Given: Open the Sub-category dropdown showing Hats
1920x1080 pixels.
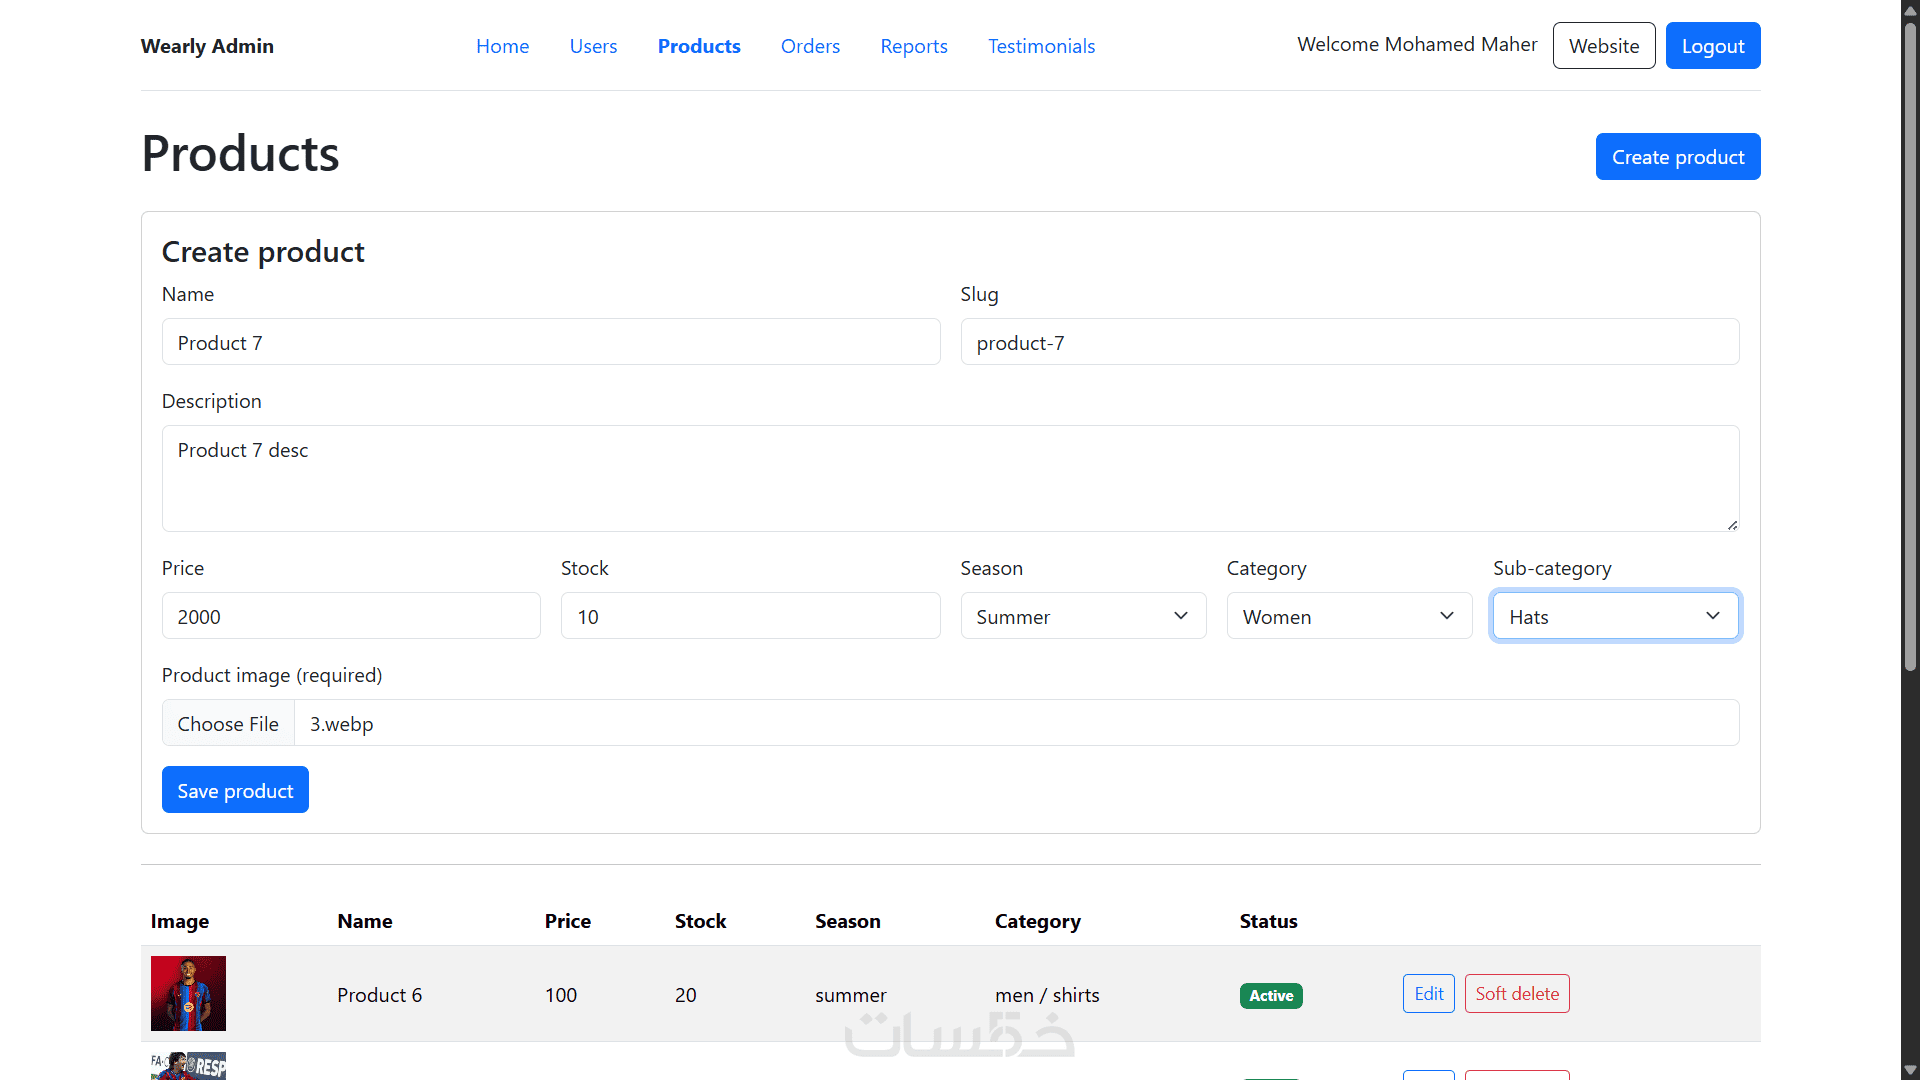Looking at the screenshot, I should point(1615,616).
